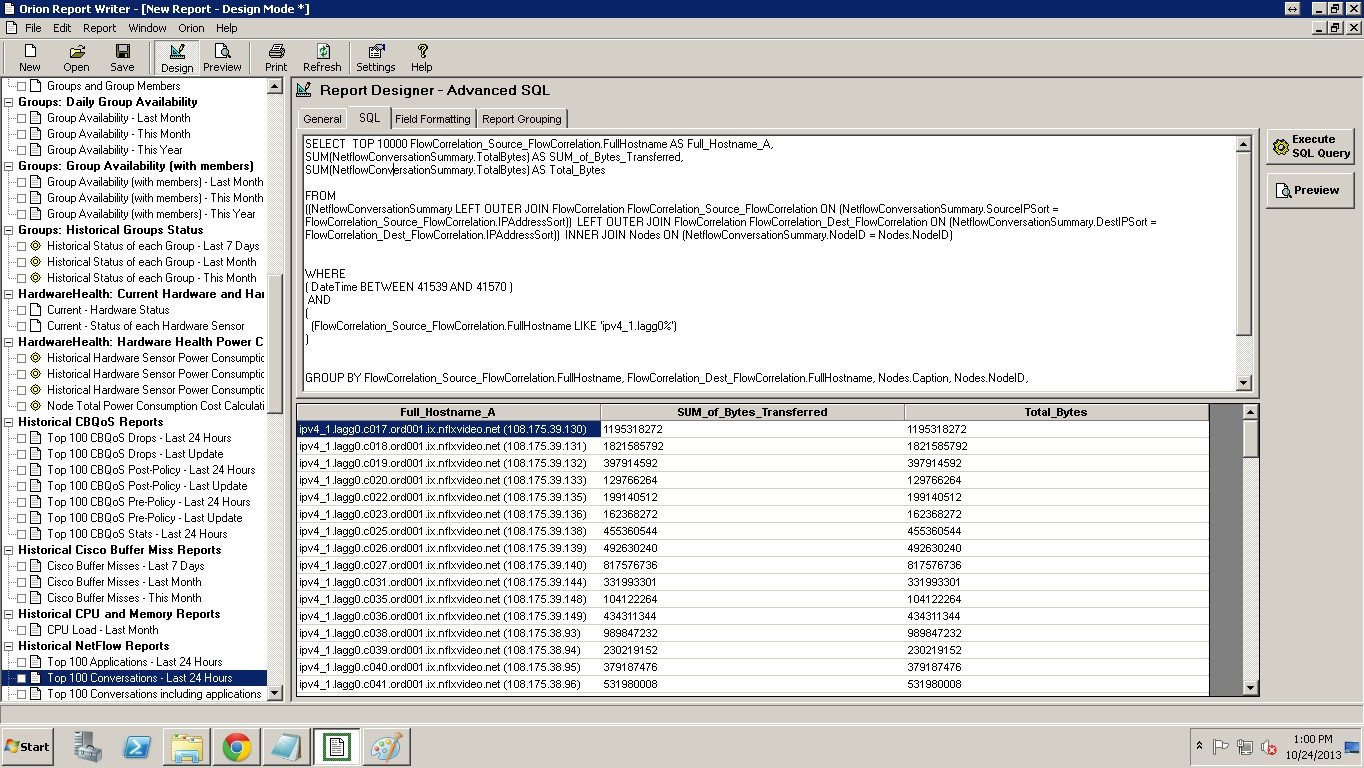Collapse Historical Cisco Buffer Miss Reports node
This screenshot has width=1364, height=768.
coord(9,550)
